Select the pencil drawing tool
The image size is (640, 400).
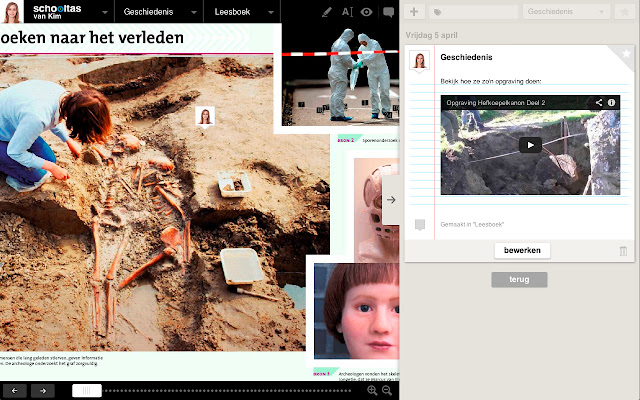[x=326, y=13]
